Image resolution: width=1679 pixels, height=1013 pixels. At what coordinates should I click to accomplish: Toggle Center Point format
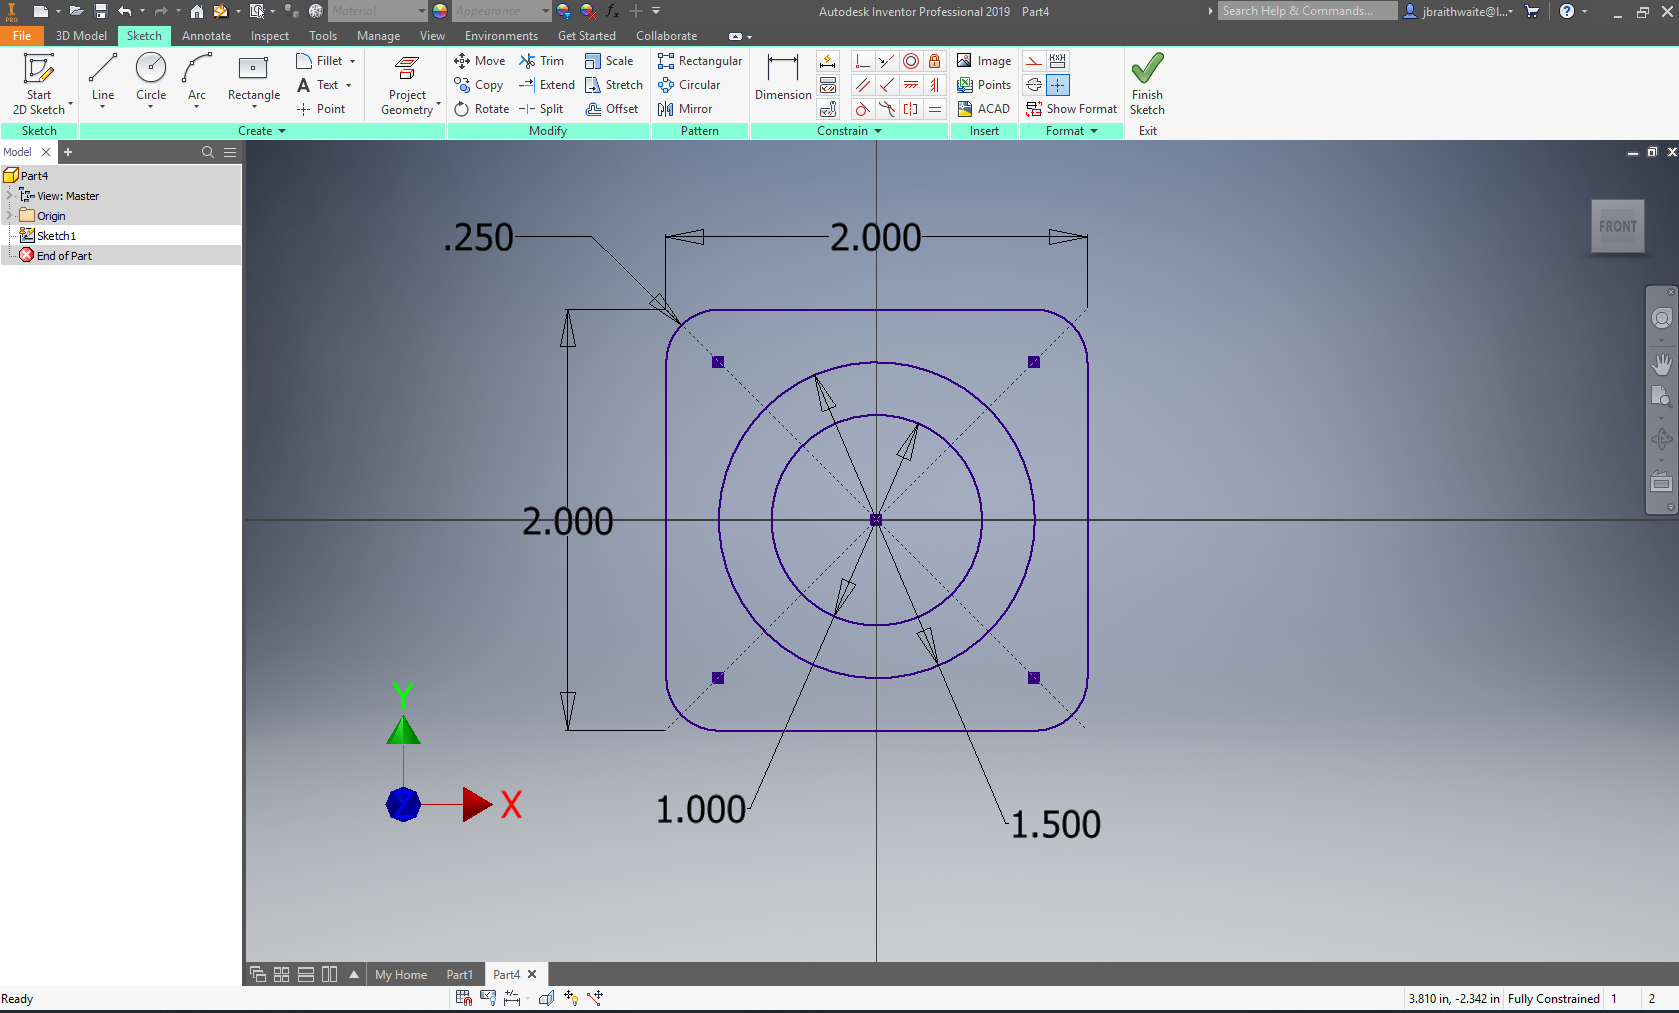(1058, 85)
